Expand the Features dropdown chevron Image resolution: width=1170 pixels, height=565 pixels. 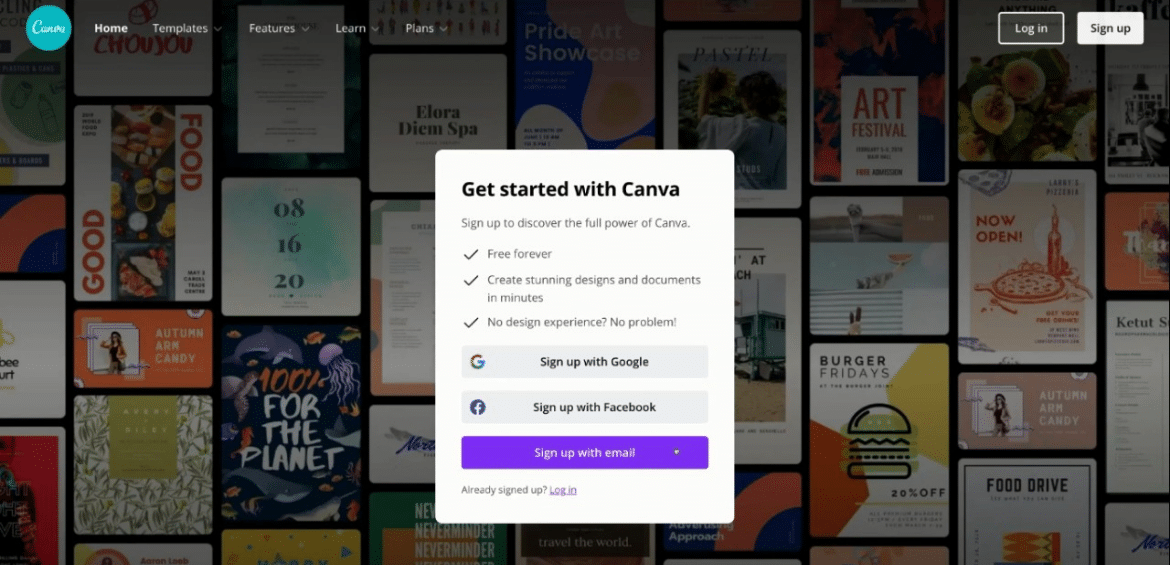pyautogui.click(x=305, y=29)
